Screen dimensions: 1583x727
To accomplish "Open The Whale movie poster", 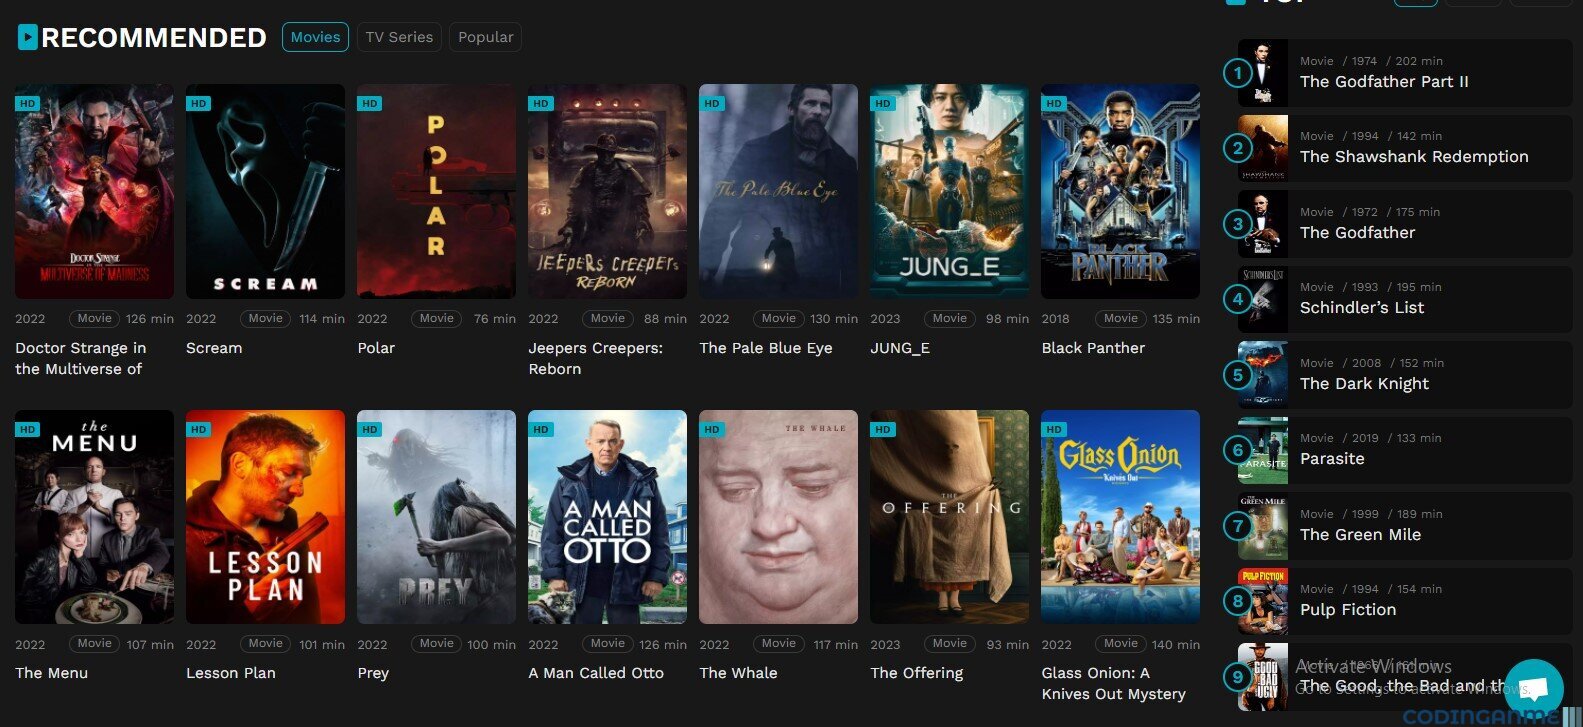I will (x=778, y=517).
